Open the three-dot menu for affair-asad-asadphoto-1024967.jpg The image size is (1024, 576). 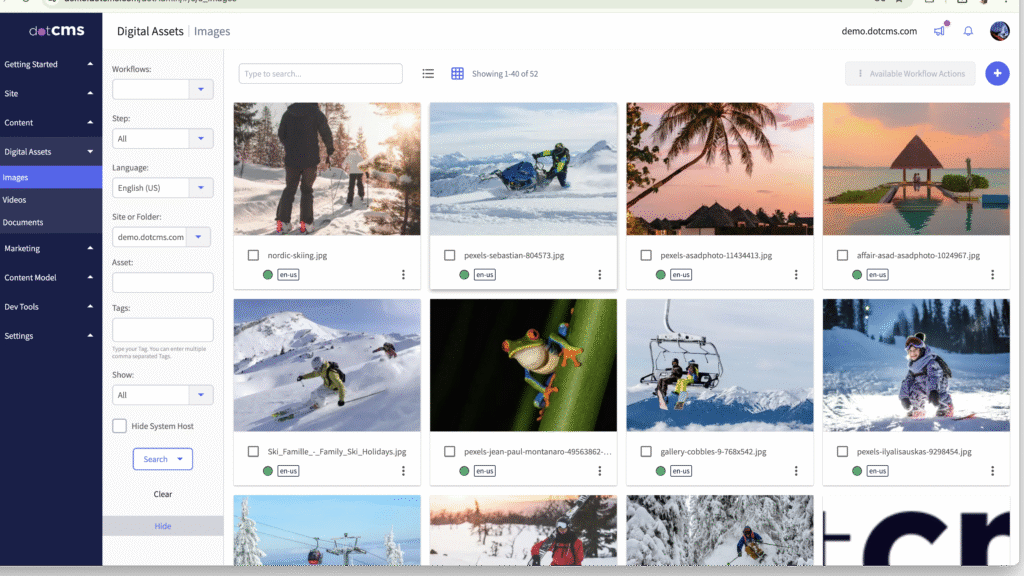(993, 275)
